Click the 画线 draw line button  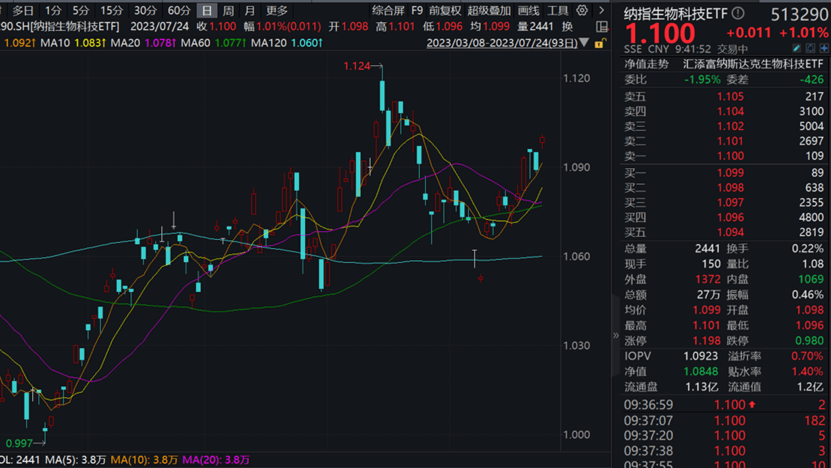(x=527, y=10)
